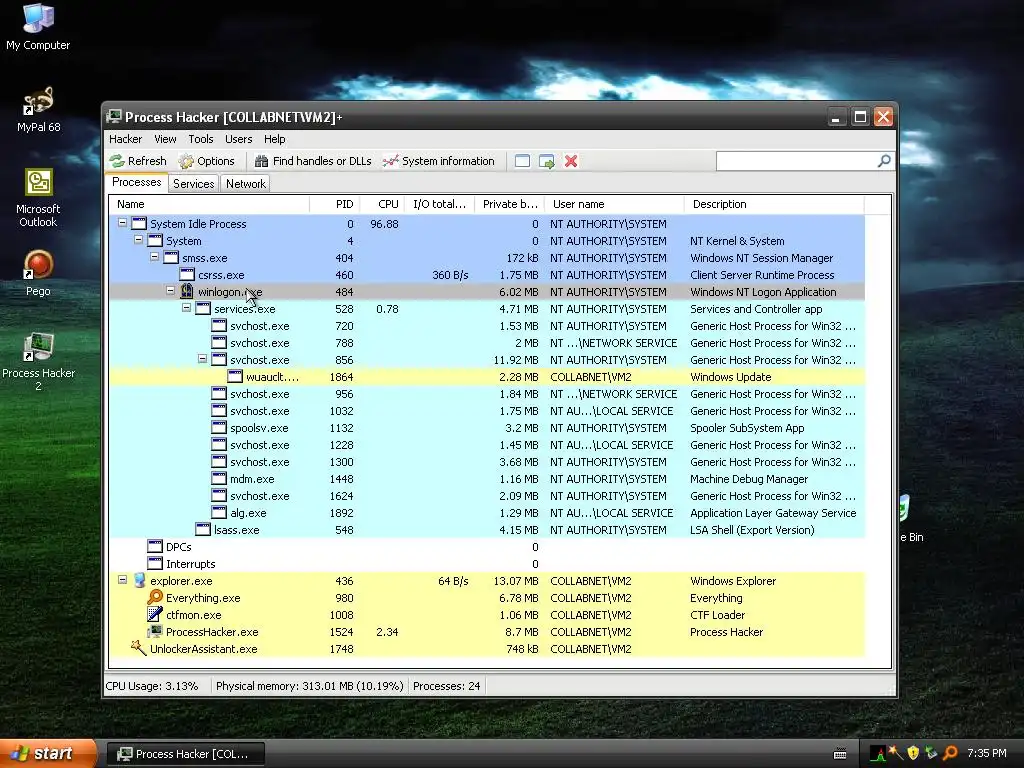The height and width of the screenshot is (768, 1024).
Task: Click the Refresh toolbar button
Action: (138, 161)
